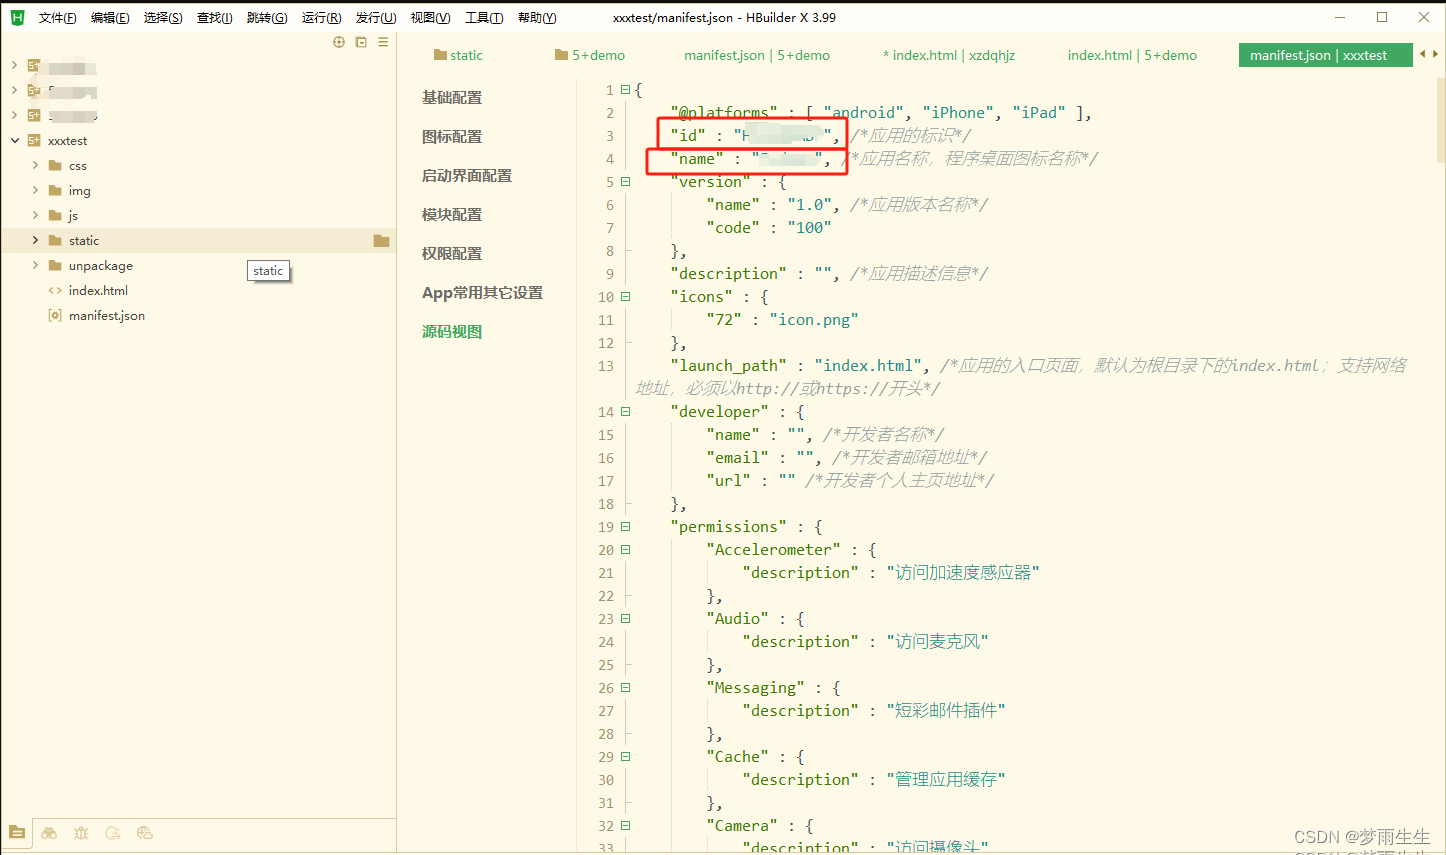
Task: Fold the Audio block at line 23
Action: click(x=625, y=619)
